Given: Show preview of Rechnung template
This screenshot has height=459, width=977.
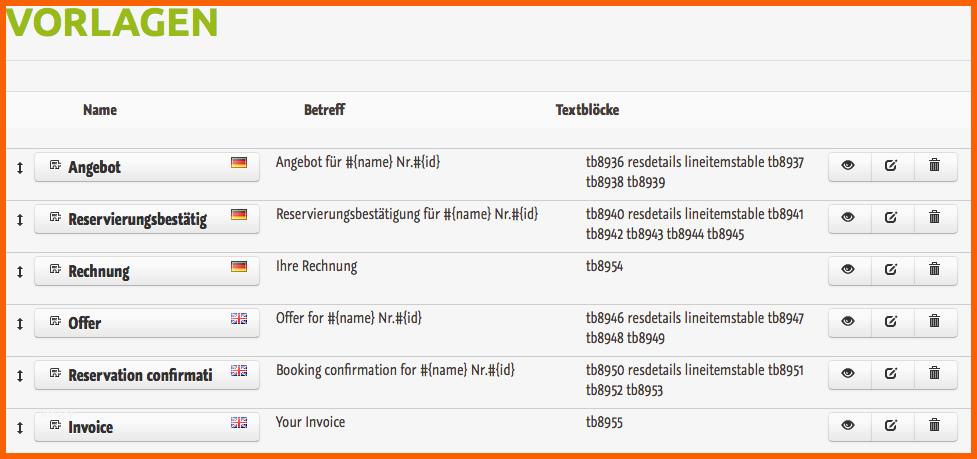Looking at the screenshot, I should click(x=849, y=270).
